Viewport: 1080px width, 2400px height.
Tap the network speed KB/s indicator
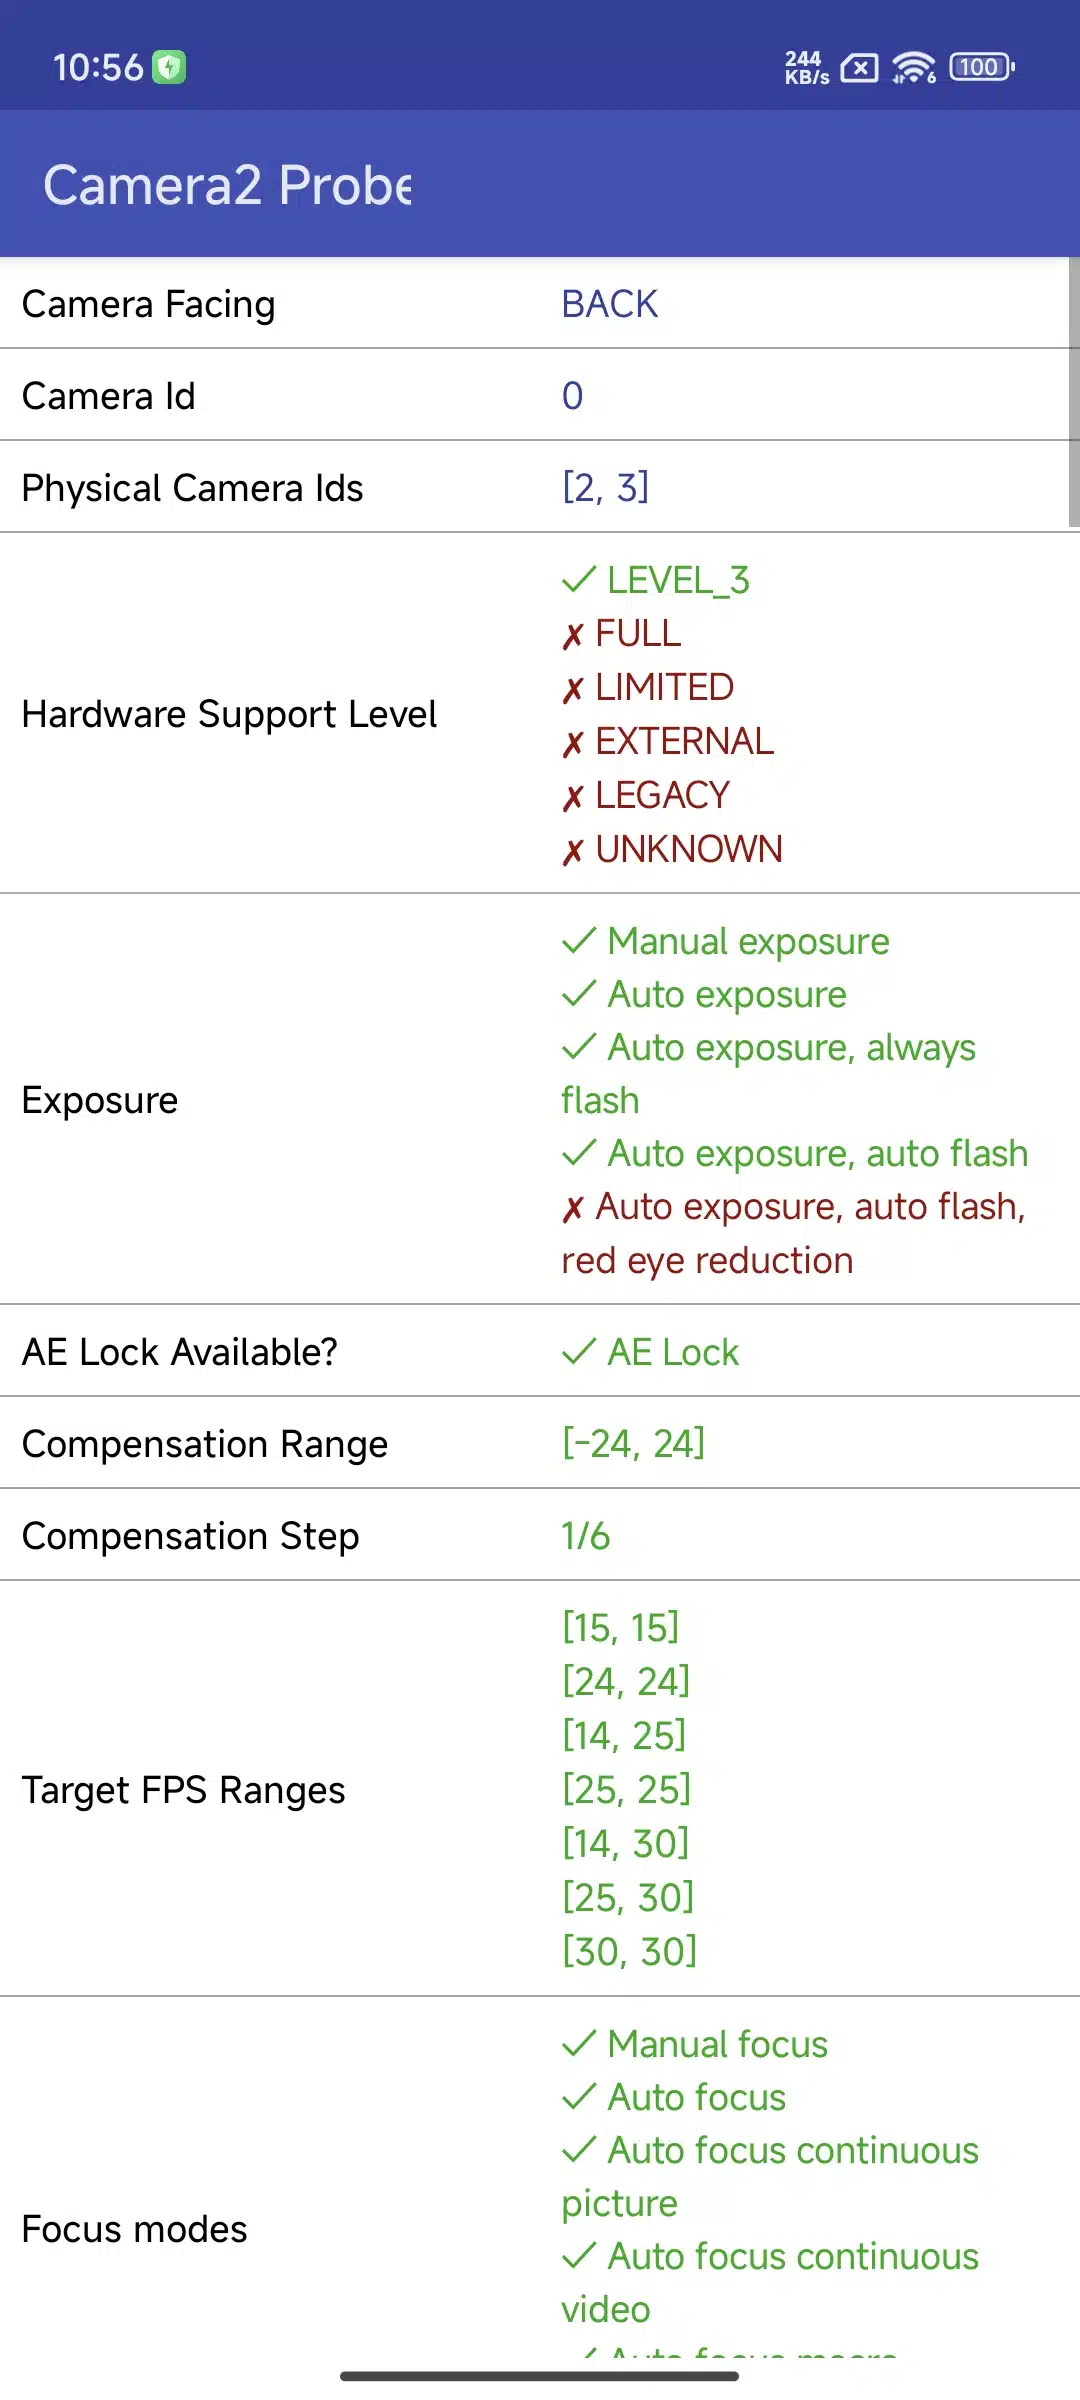point(806,67)
